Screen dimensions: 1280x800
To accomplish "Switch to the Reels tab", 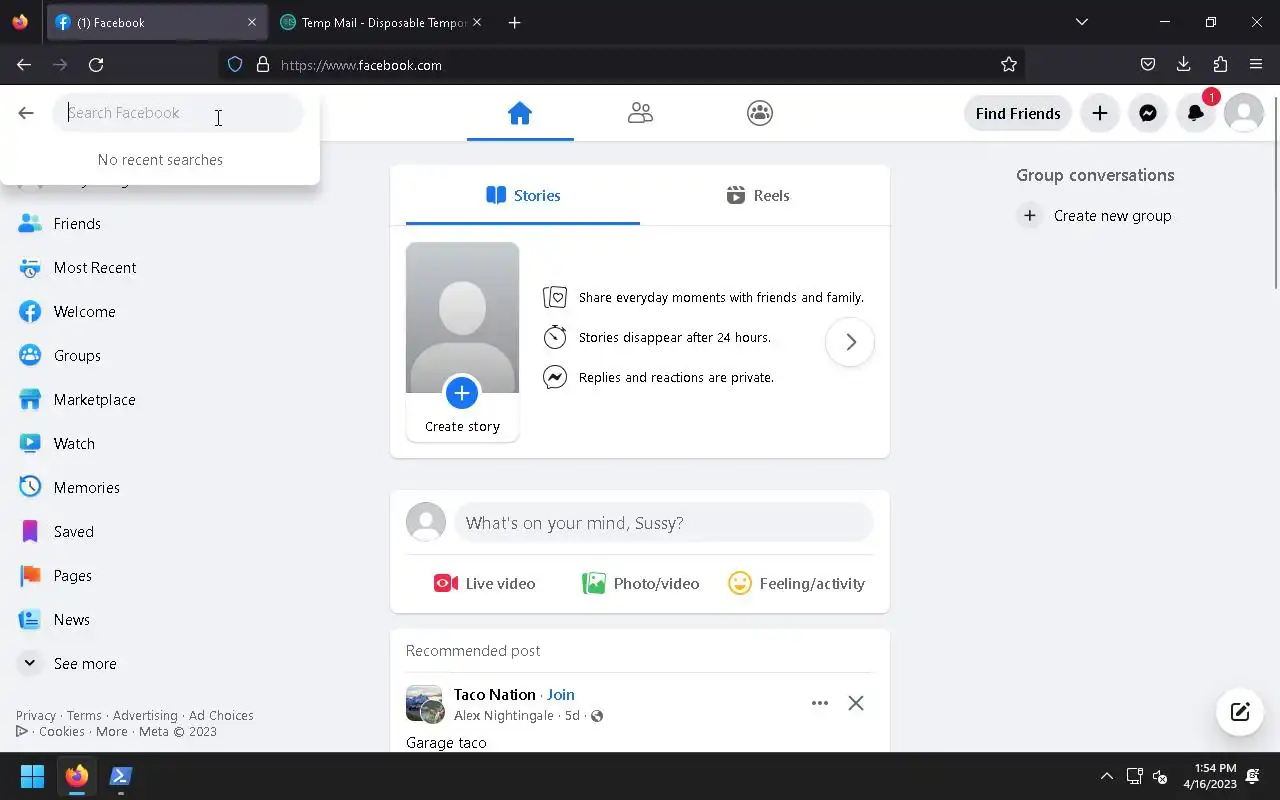I will click(757, 195).
